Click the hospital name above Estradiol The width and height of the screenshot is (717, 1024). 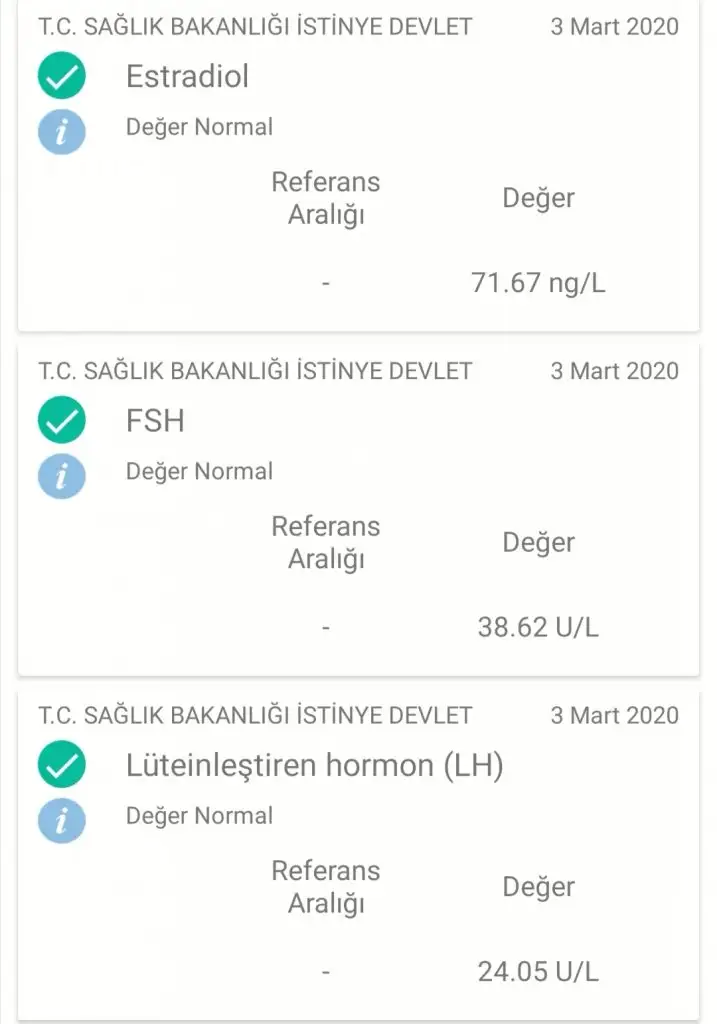click(x=255, y=26)
